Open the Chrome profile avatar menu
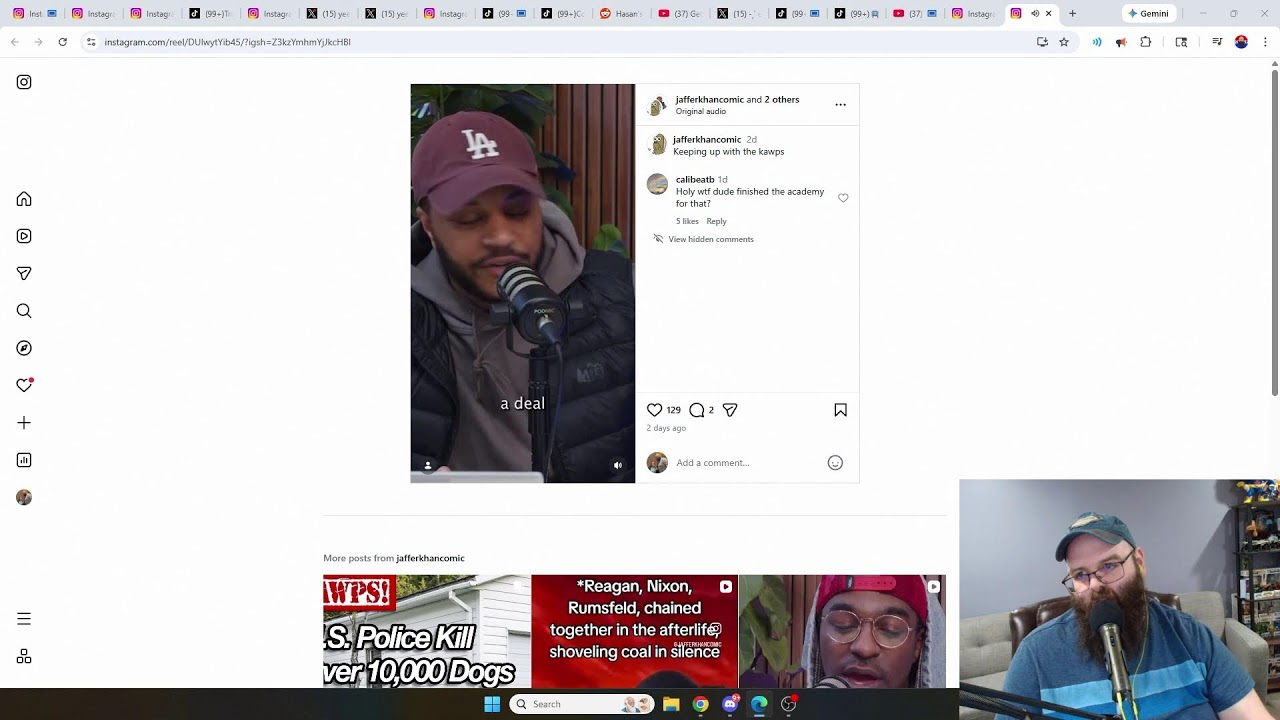This screenshot has width=1280, height=720. tap(1241, 42)
